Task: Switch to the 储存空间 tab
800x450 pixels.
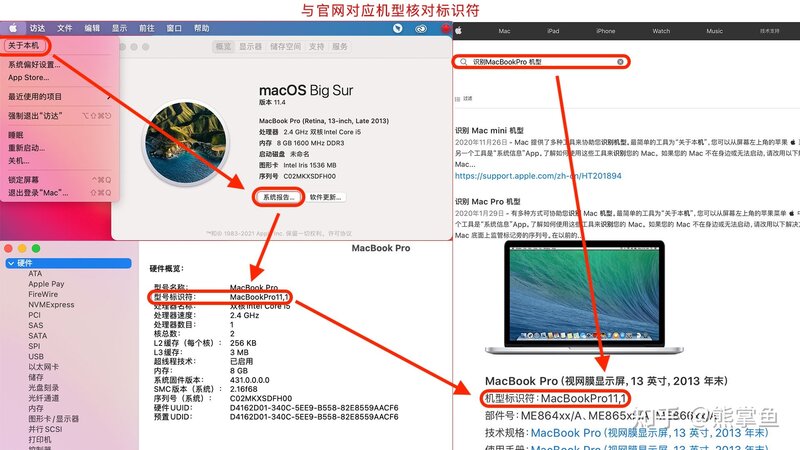Action: (x=286, y=47)
